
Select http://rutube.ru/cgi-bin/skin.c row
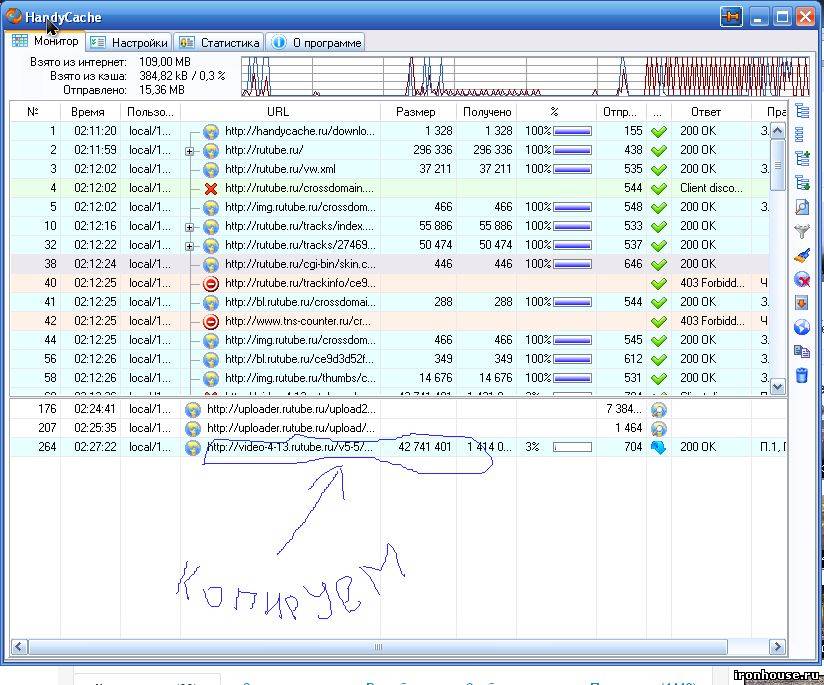click(390, 264)
